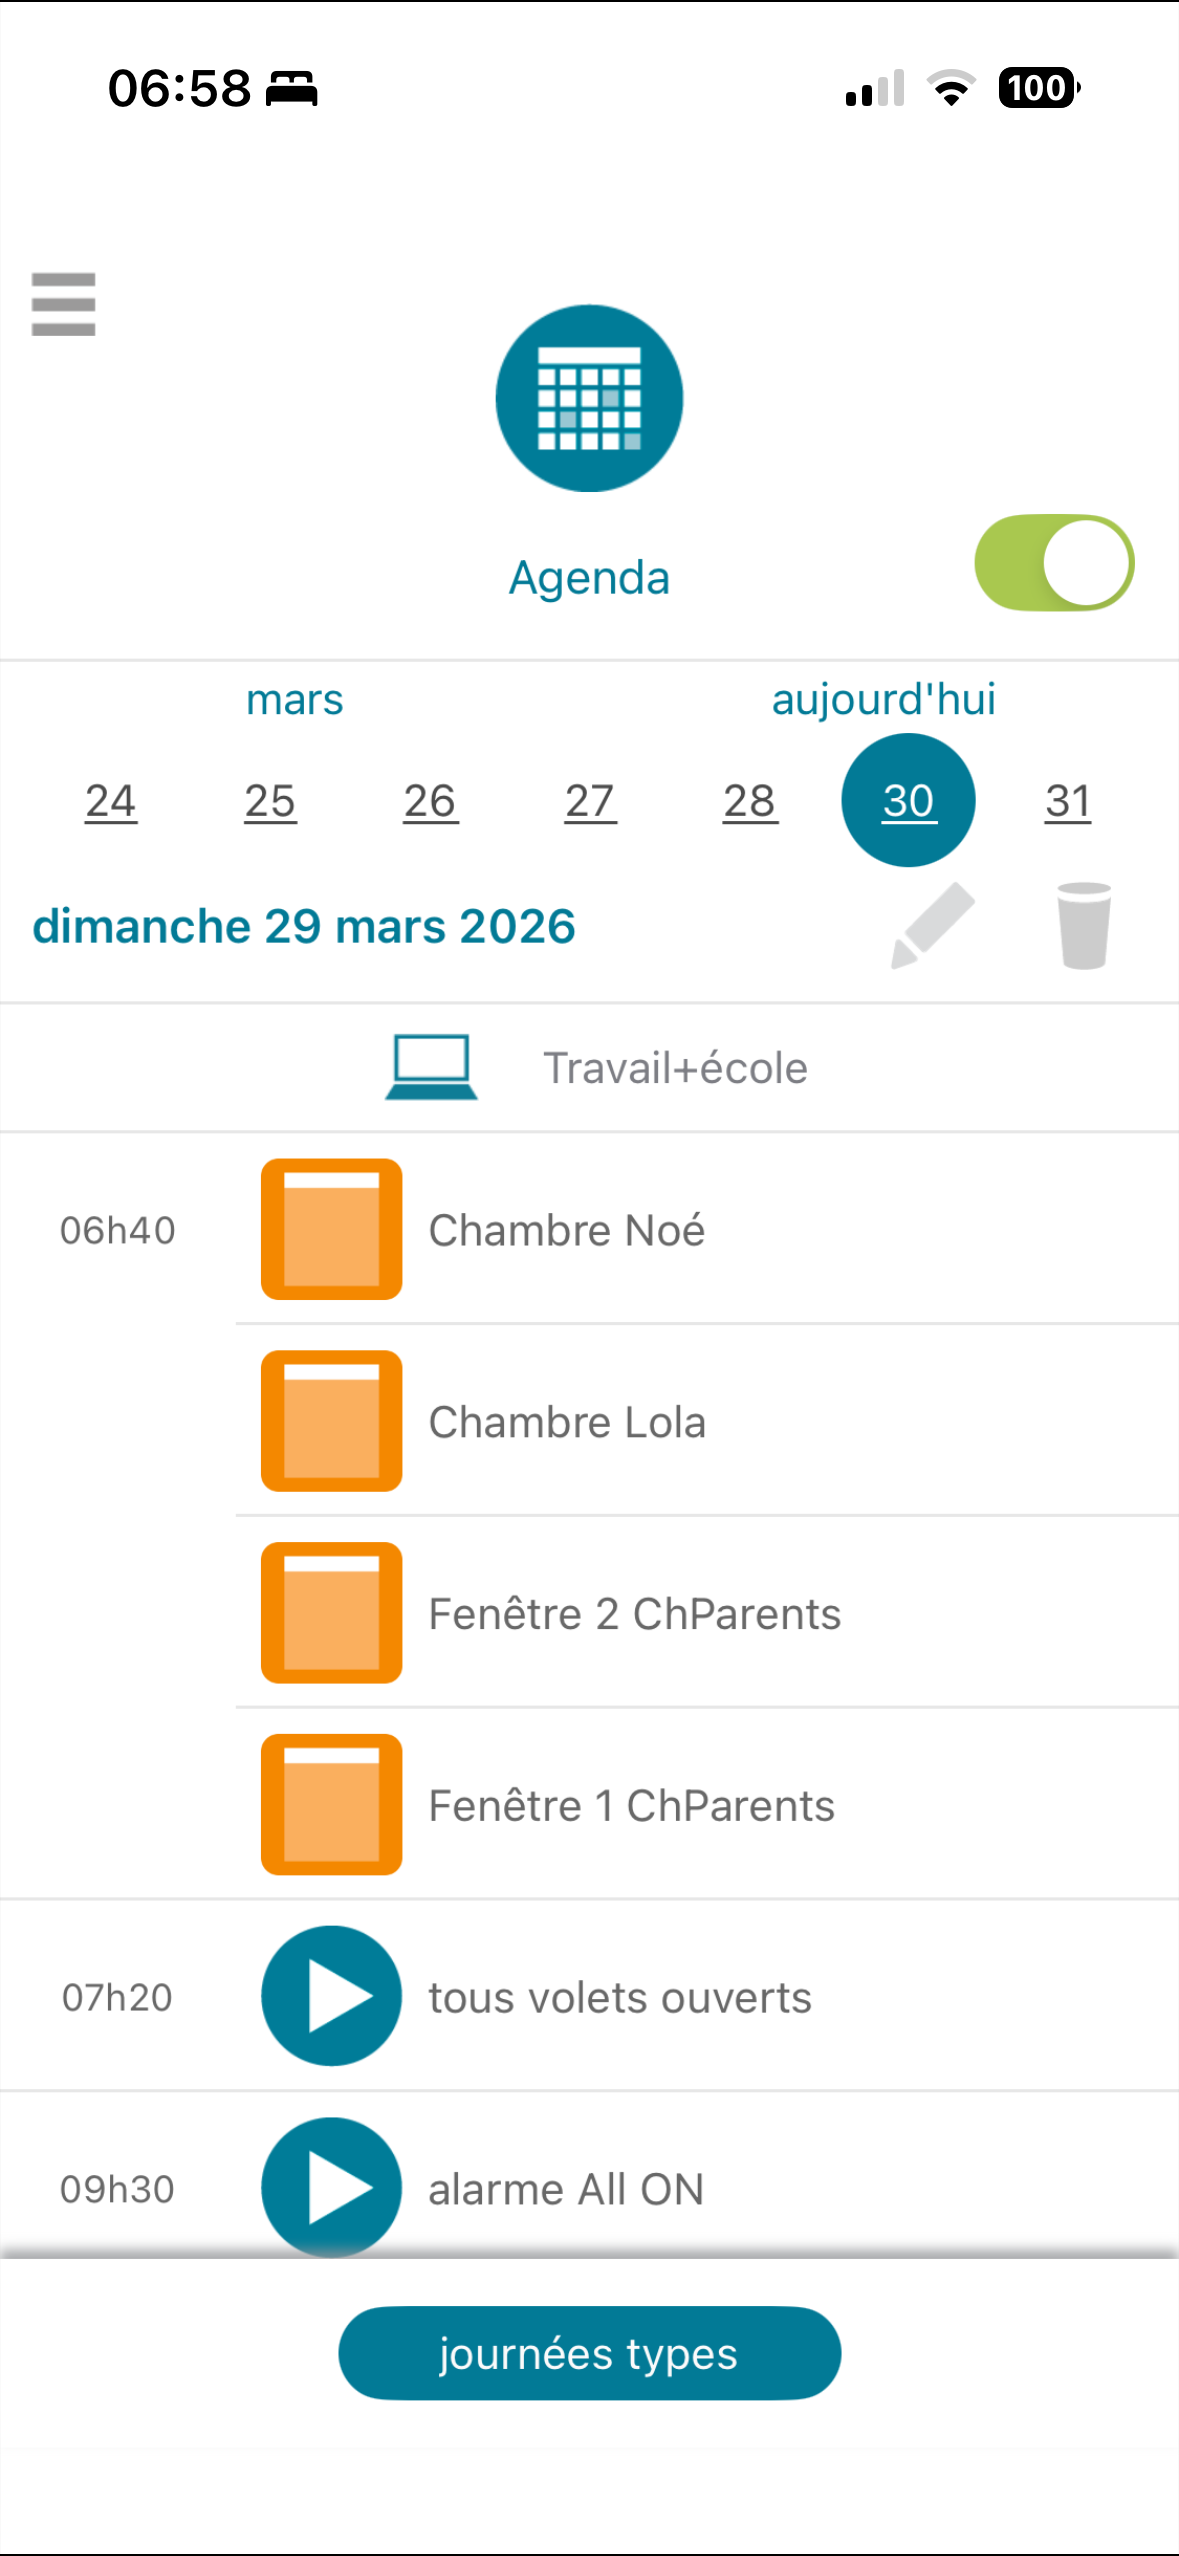Play the tous volets ouverts scenario
This screenshot has height=2556, width=1179.
tap(331, 1996)
